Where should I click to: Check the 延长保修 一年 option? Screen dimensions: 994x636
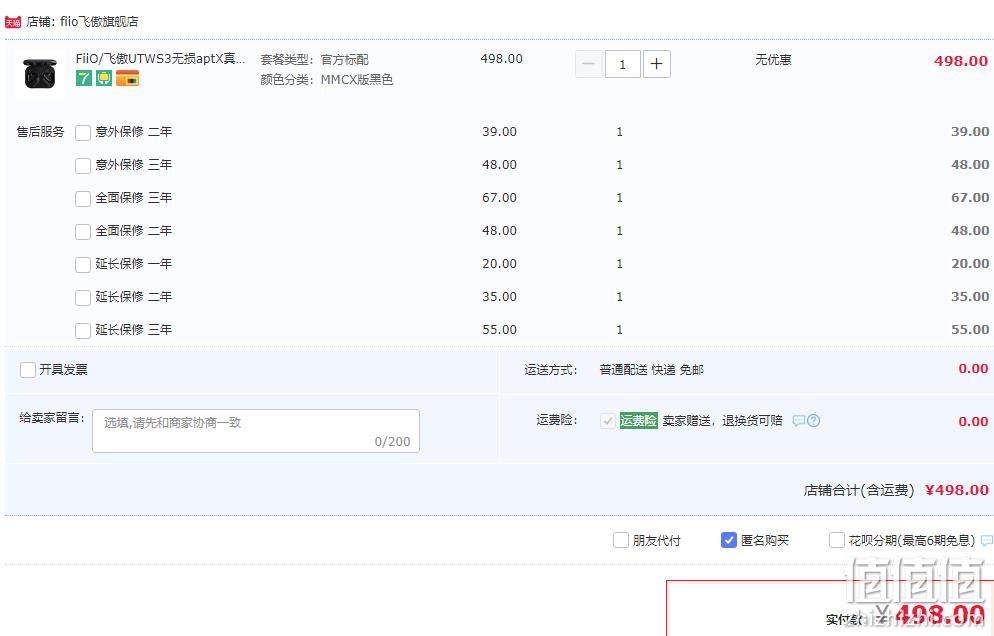[83, 264]
